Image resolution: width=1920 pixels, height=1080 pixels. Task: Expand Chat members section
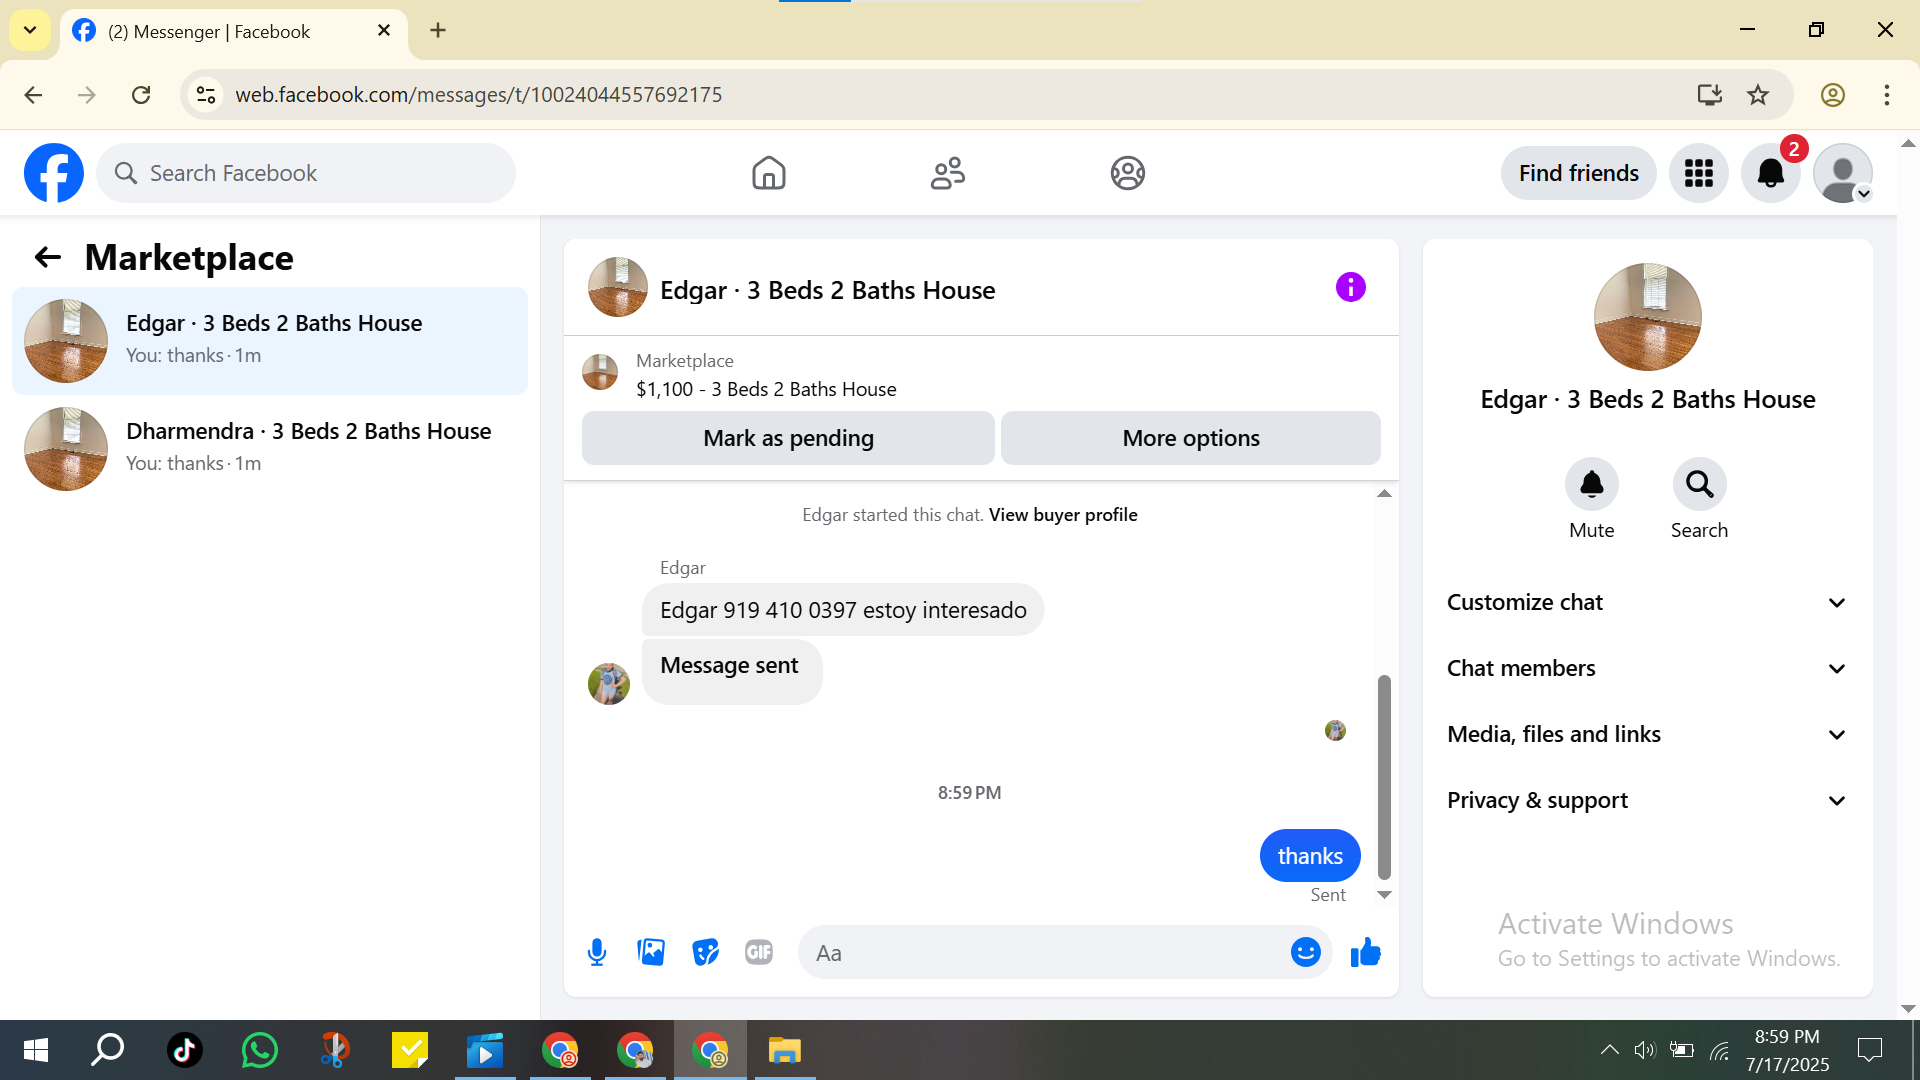coord(1647,668)
